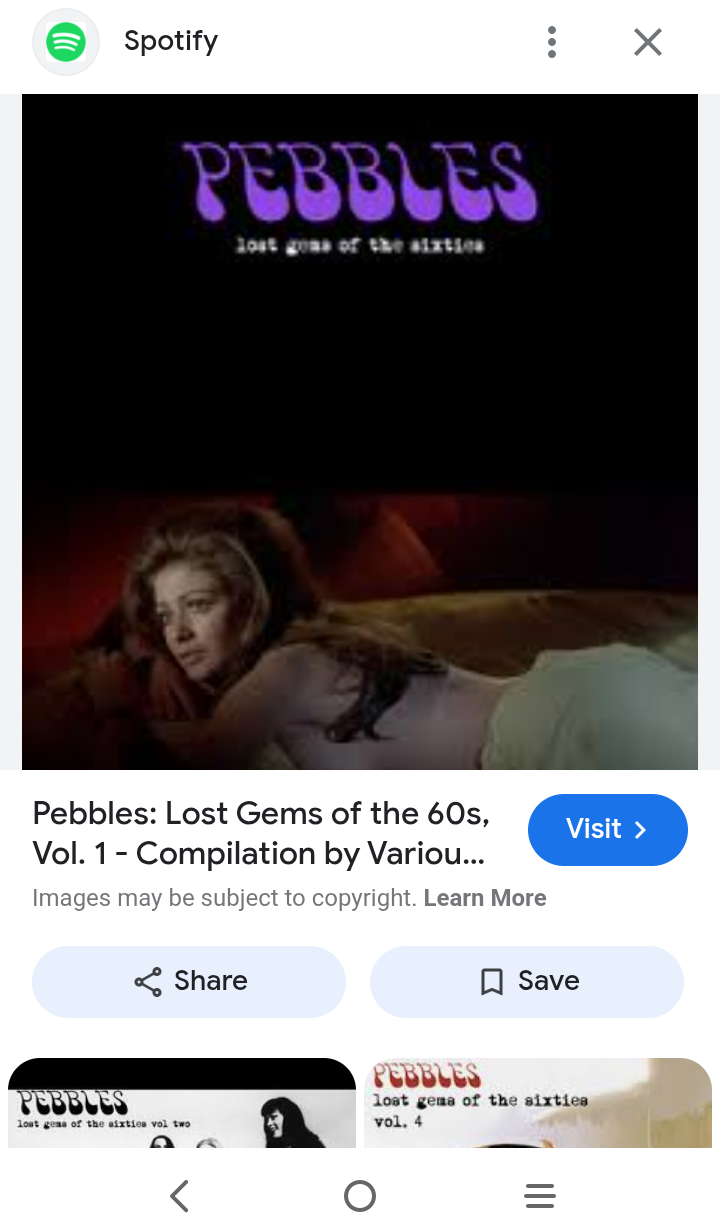Screen dimensions: 720x1219
Task: Open the three-dot overflow menu
Action: (x=552, y=42)
